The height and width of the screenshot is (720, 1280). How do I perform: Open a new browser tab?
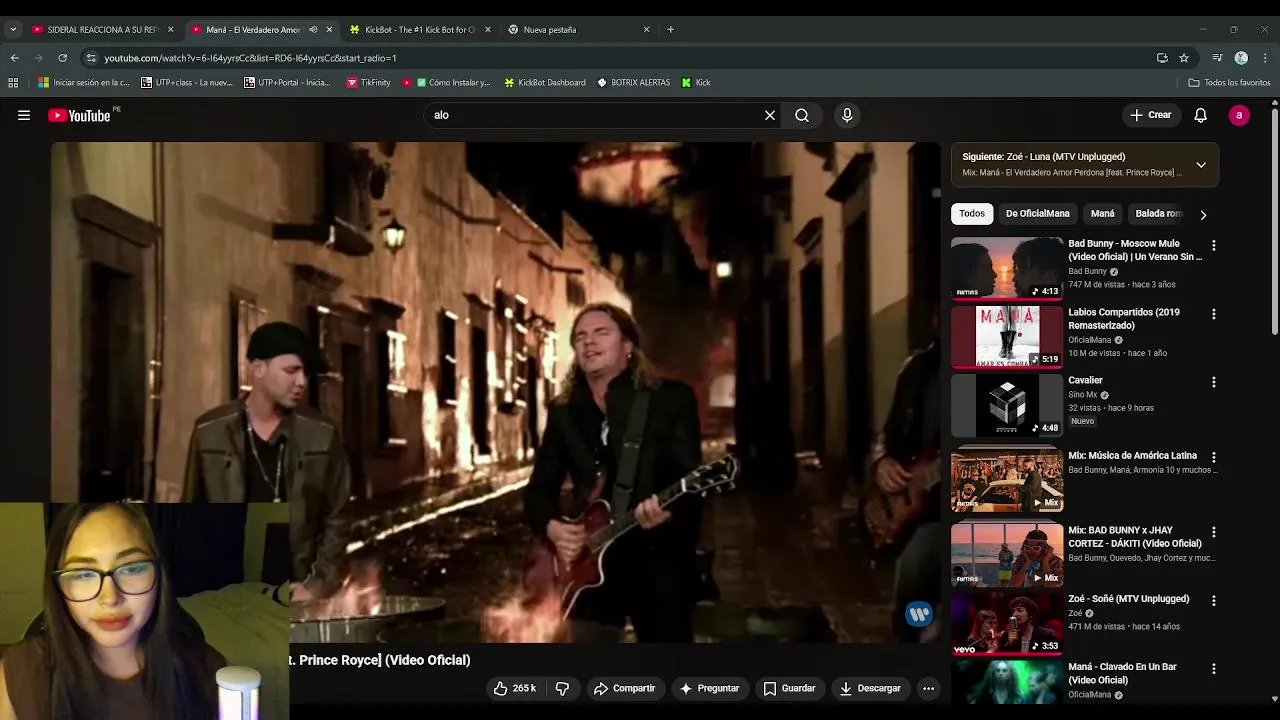tap(670, 29)
